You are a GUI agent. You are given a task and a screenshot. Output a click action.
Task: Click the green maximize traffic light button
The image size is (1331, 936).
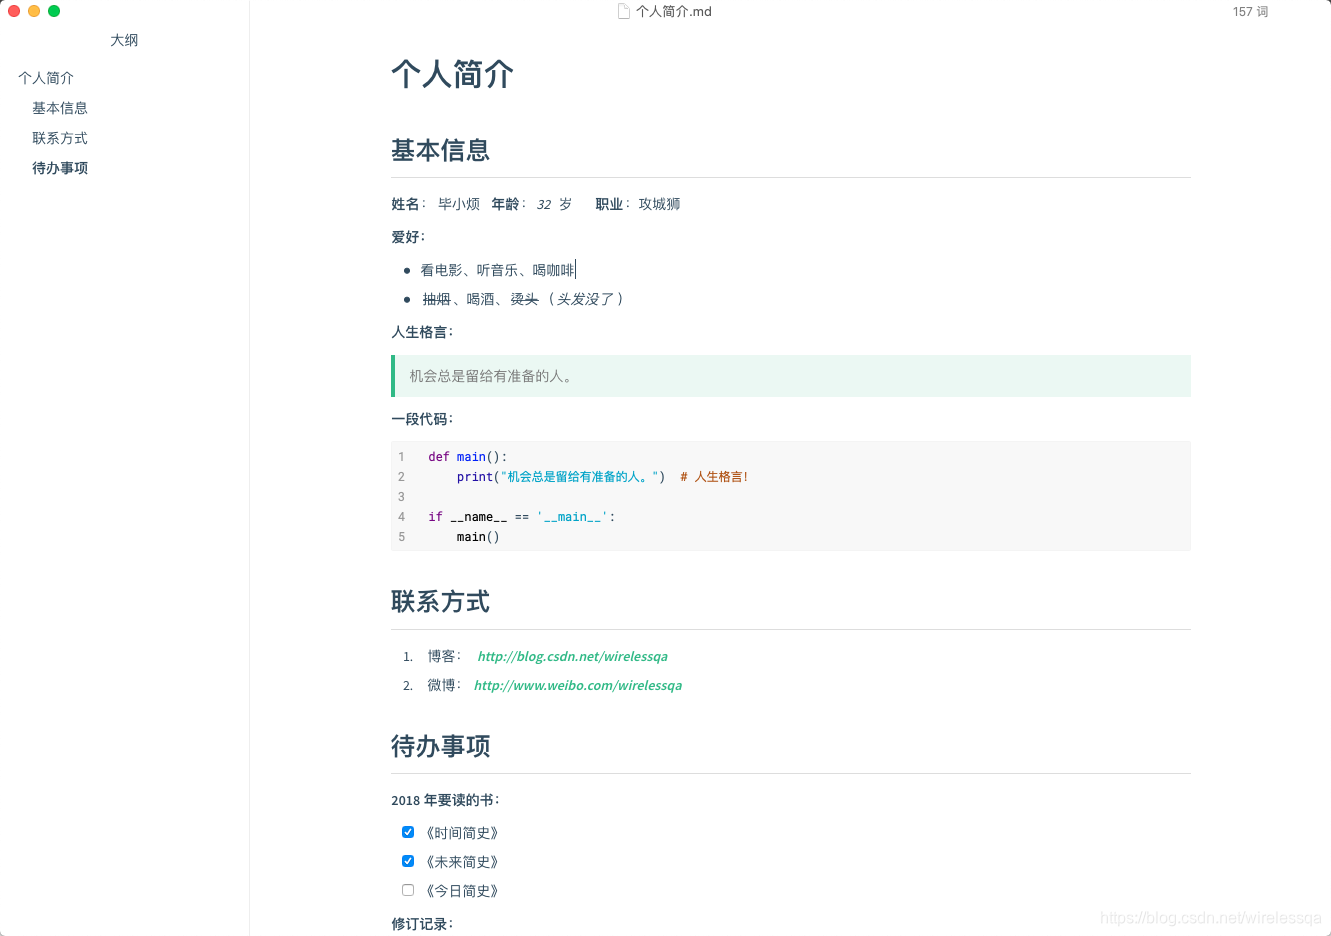(x=52, y=11)
